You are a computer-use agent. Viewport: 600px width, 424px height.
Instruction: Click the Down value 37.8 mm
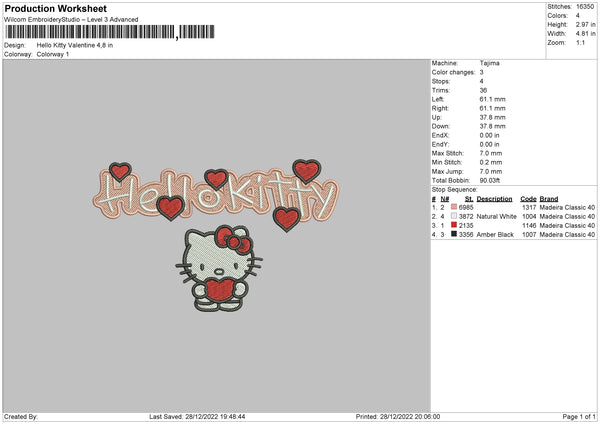point(492,126)
